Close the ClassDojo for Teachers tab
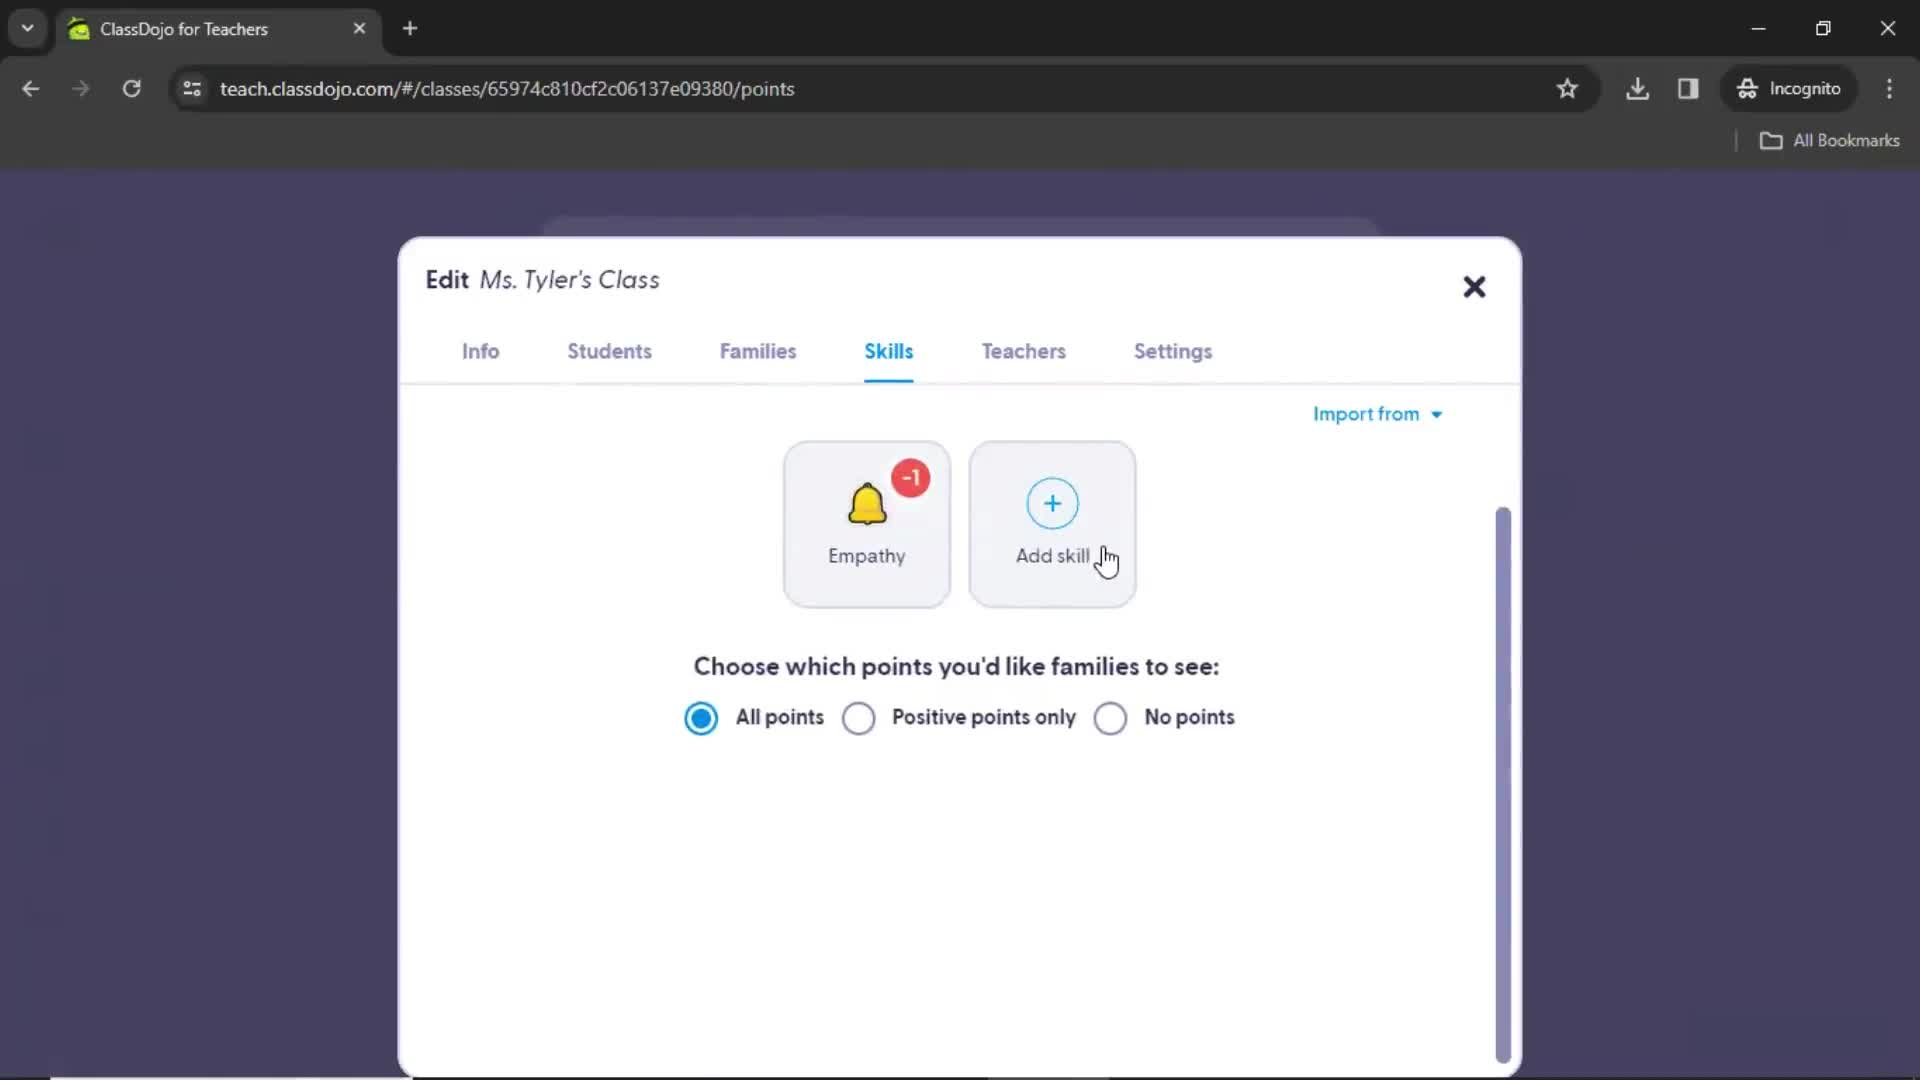 pos(359,29)
